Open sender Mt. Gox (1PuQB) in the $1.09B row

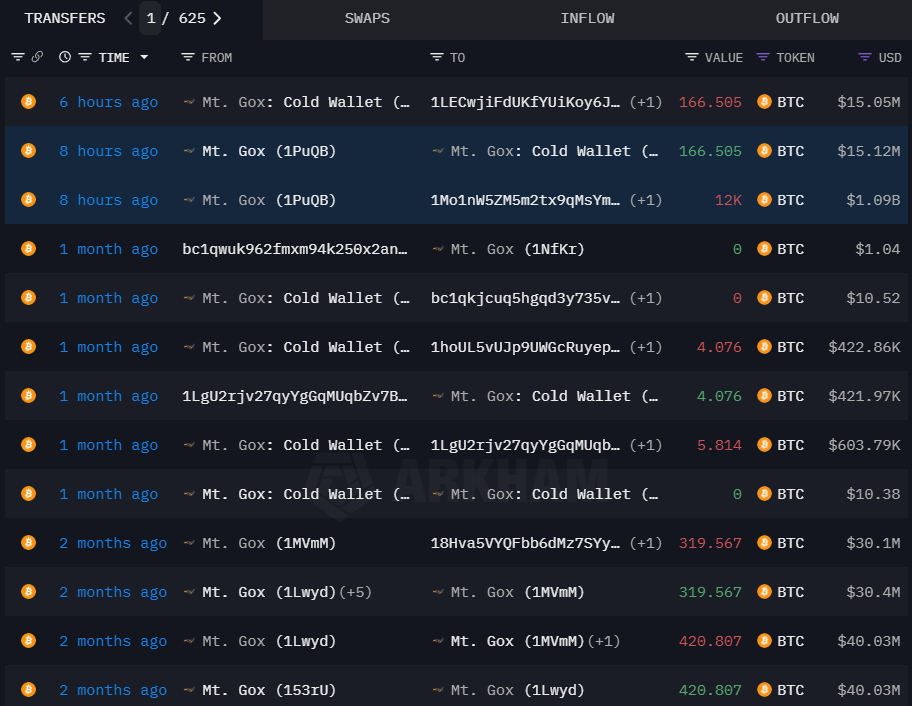pyautogui.click(x=269, y=199)
